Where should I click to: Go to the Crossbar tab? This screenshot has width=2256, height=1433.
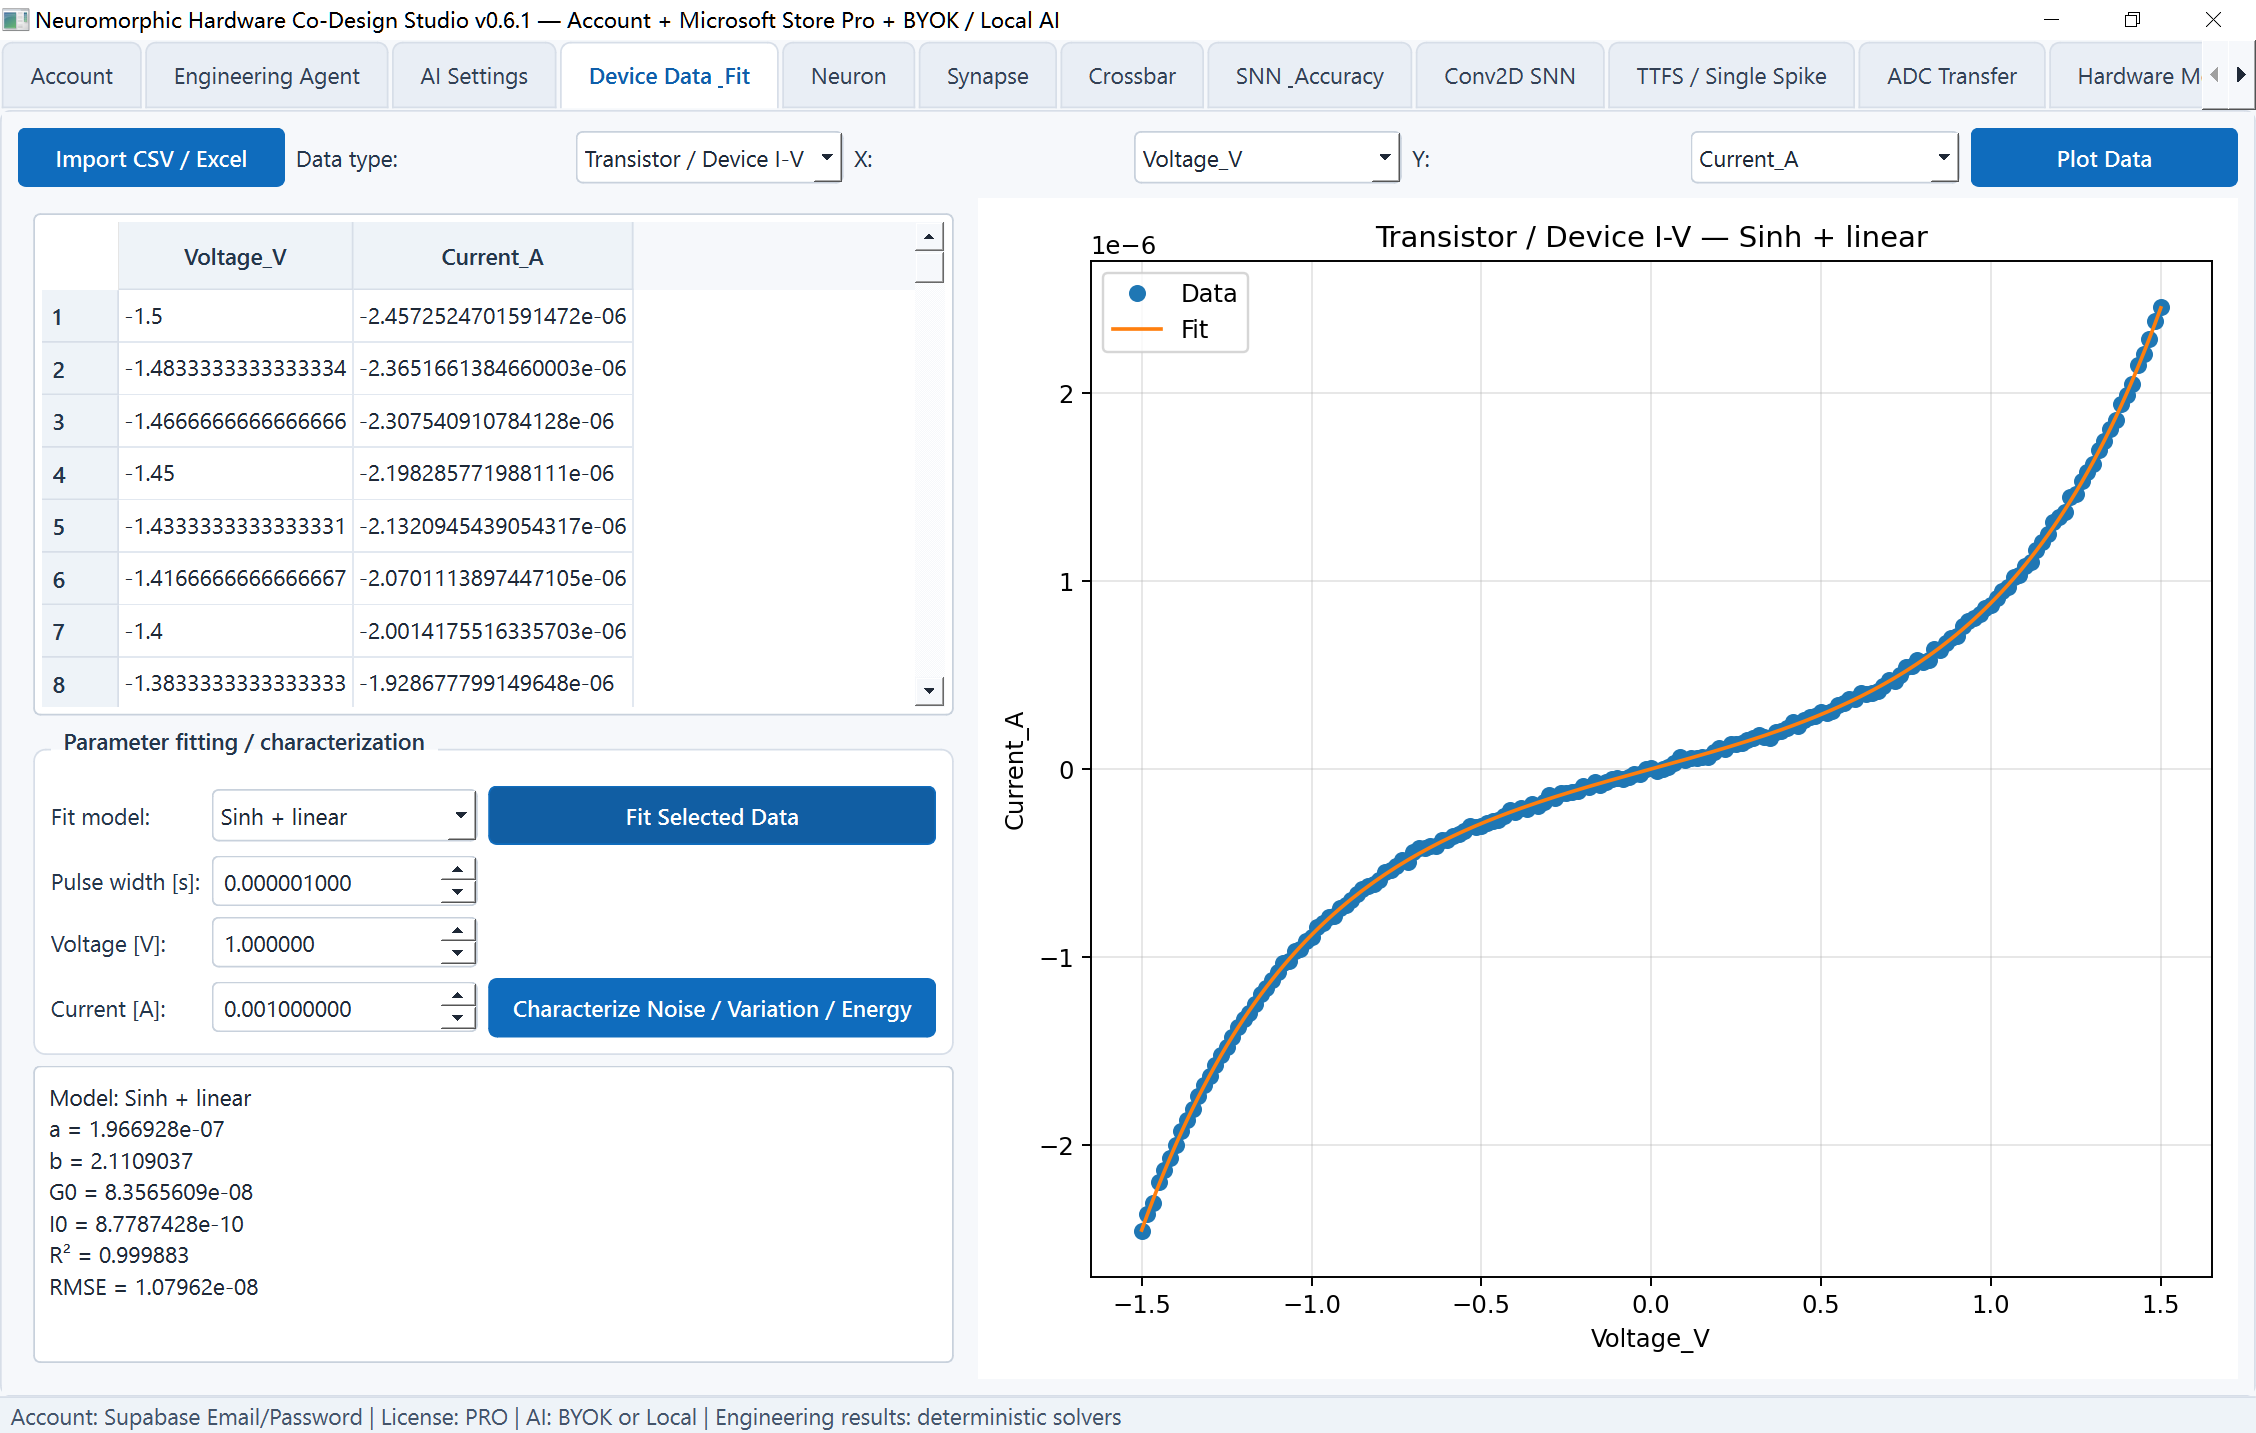(x=1132, y=77)
